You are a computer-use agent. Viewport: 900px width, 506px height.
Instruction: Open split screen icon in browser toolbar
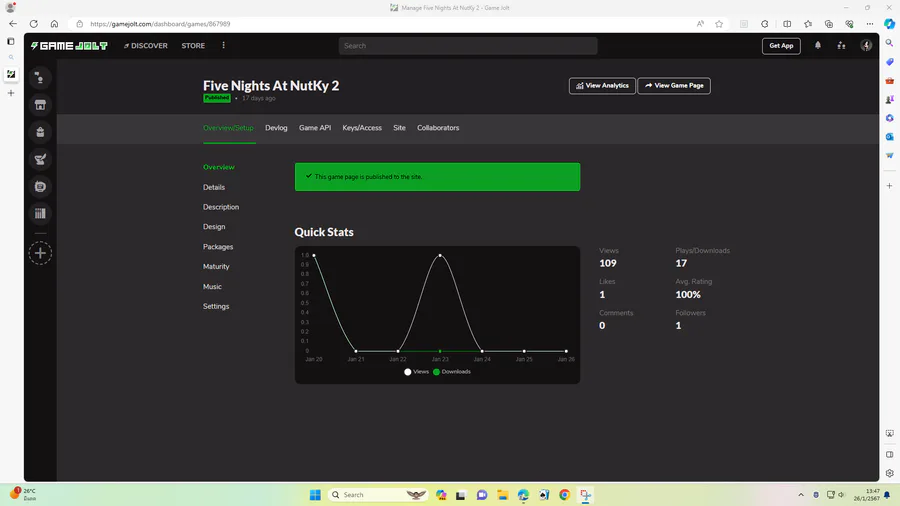787,24
